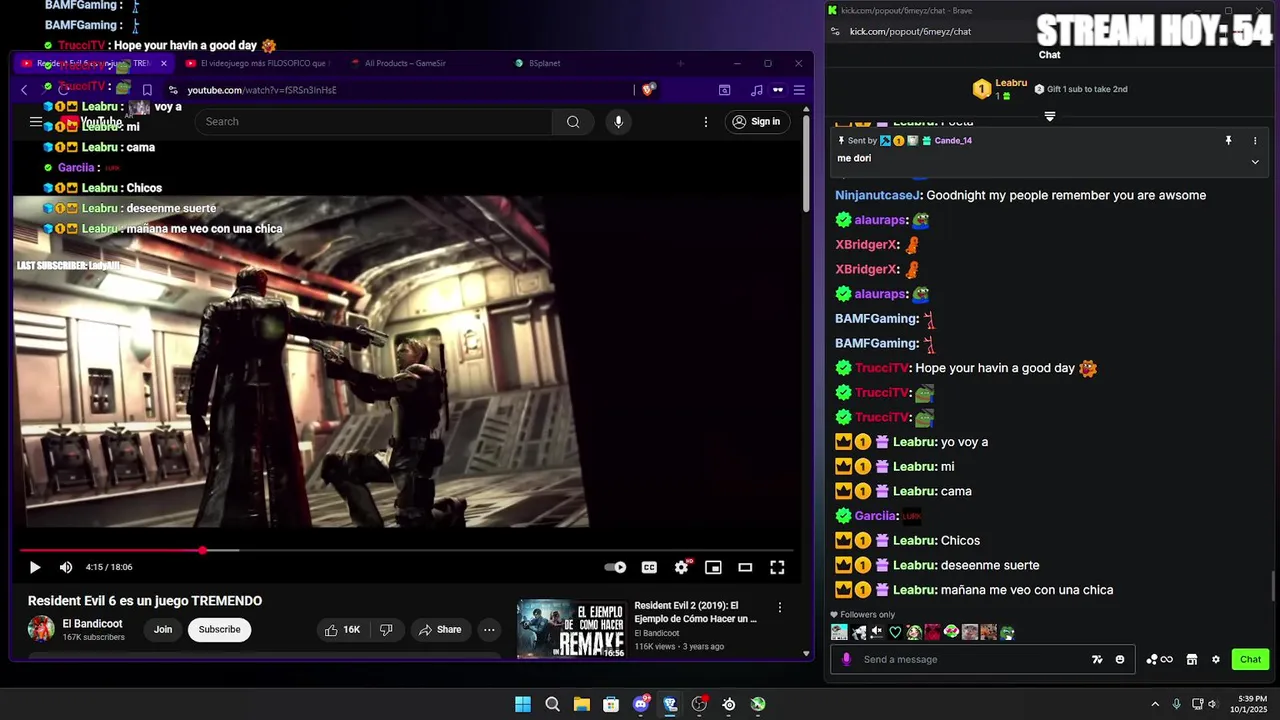Collapse the pinned 'me dori' message
1280x720 pixels.
[x=1255, y=161]
